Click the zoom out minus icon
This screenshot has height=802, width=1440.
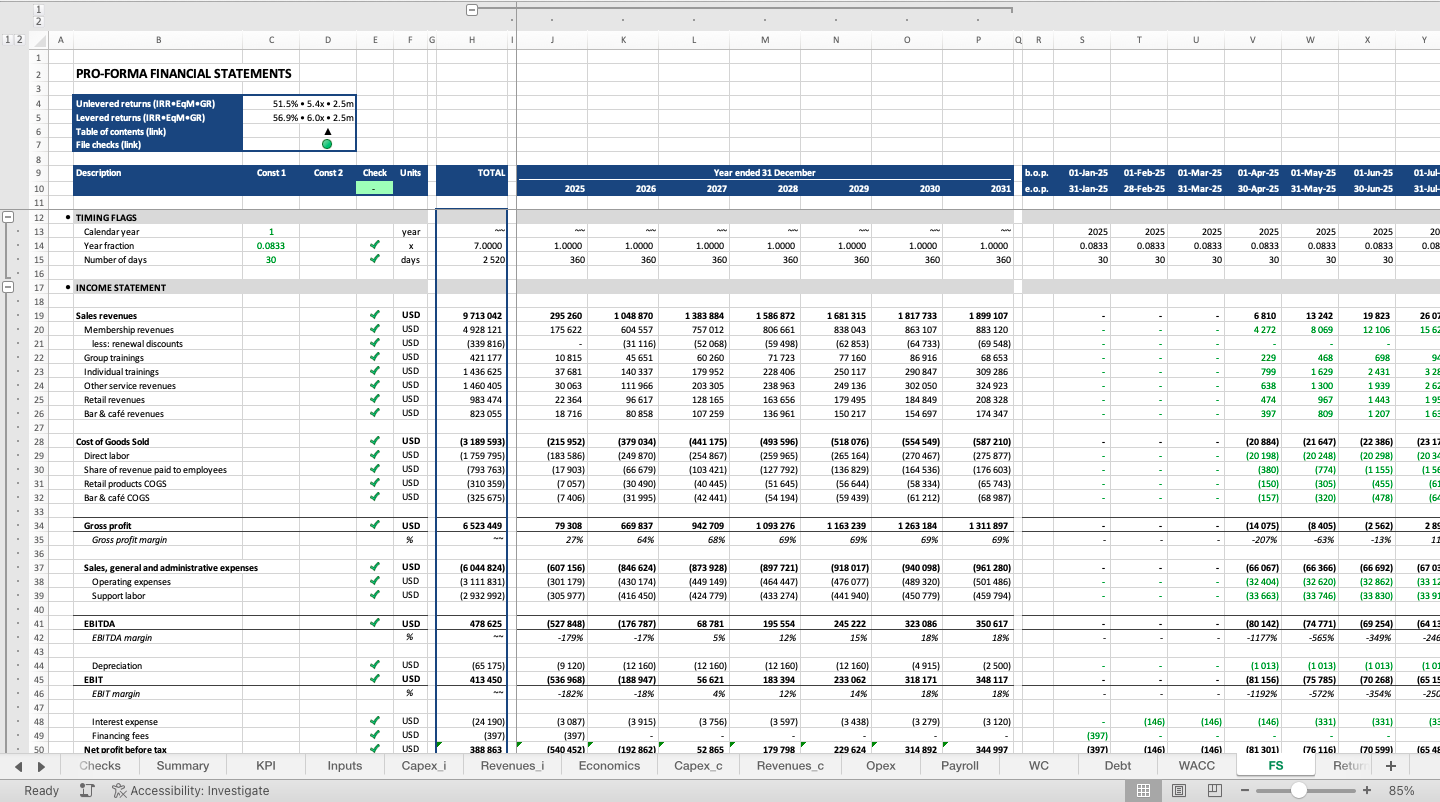[x=1244, y=790]
